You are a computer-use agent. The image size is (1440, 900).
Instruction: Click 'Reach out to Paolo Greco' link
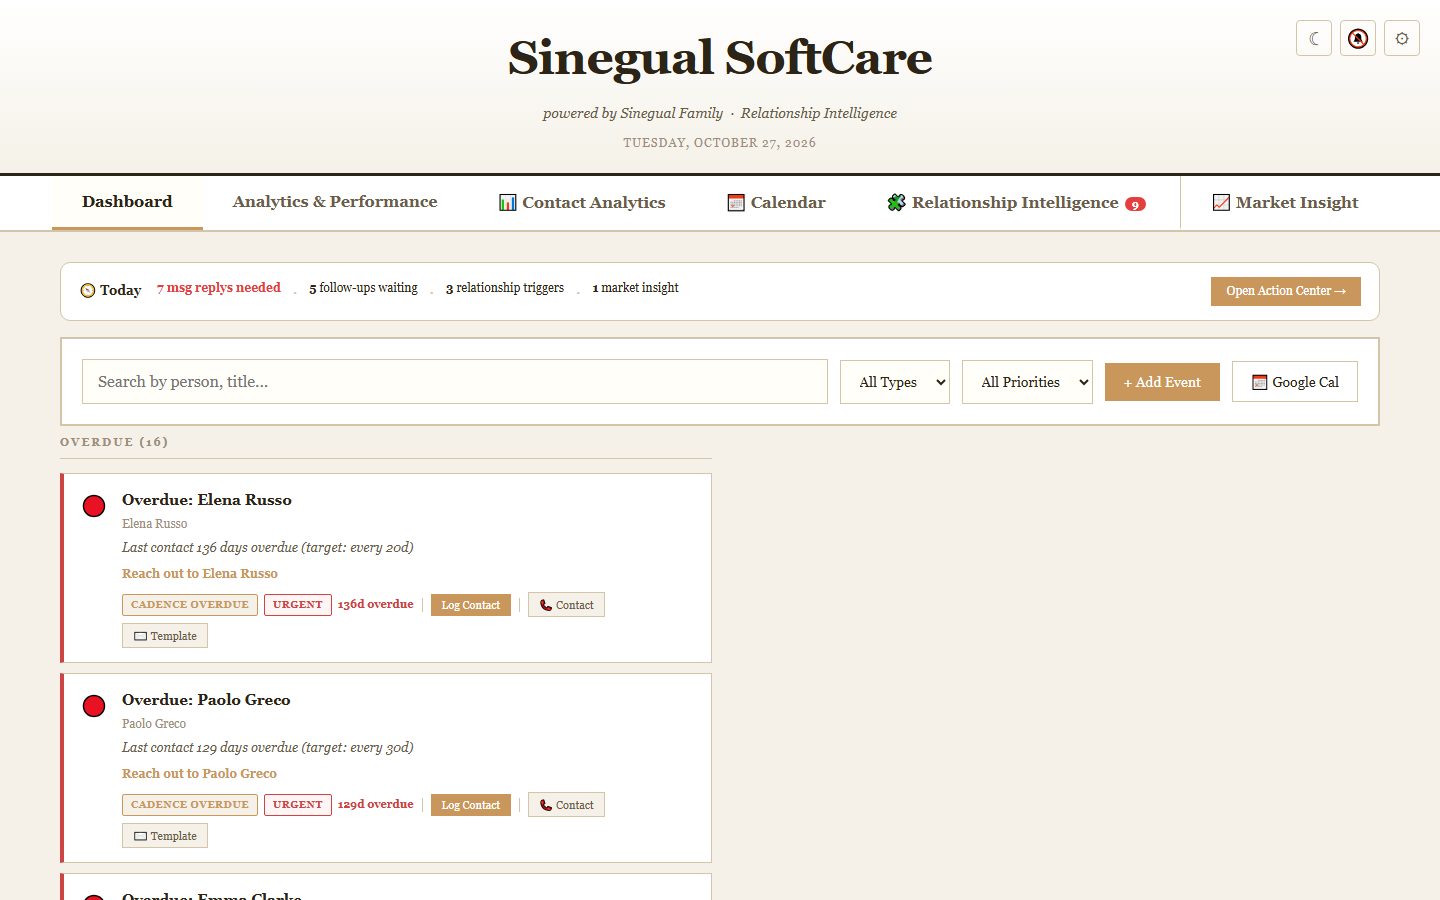pyautogui.click(x=199, y=774)
